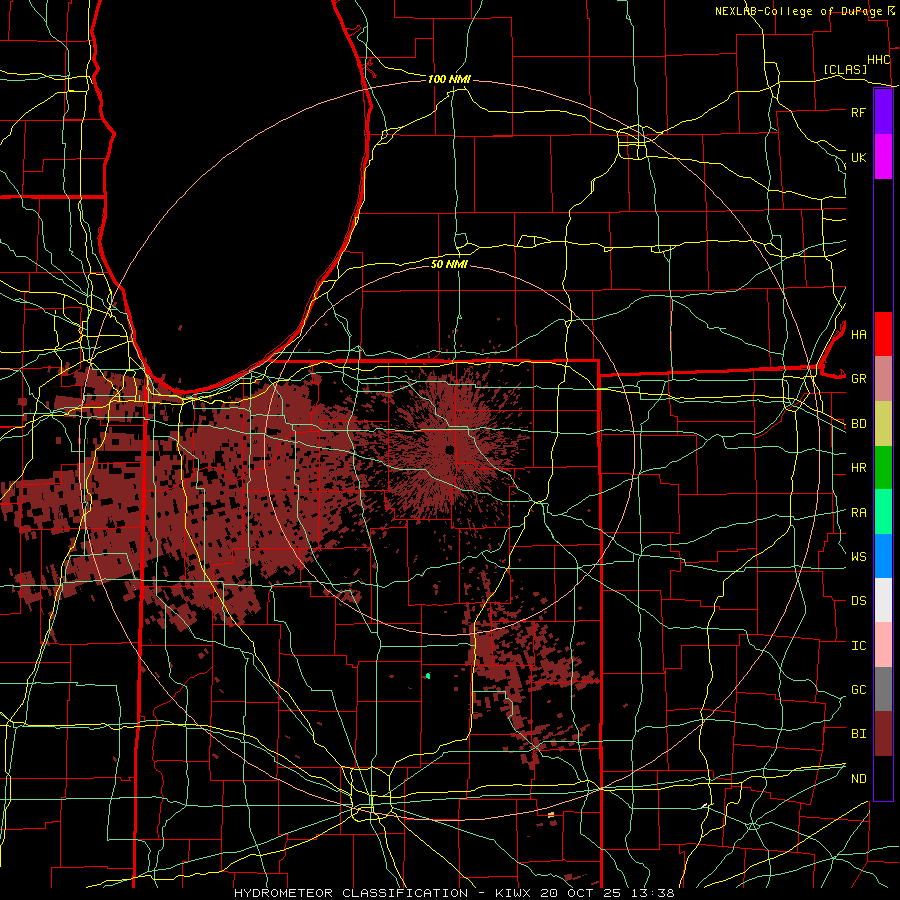Click the WS blue legend swatch
Screen dimensions: 900x900
point(883,556)
